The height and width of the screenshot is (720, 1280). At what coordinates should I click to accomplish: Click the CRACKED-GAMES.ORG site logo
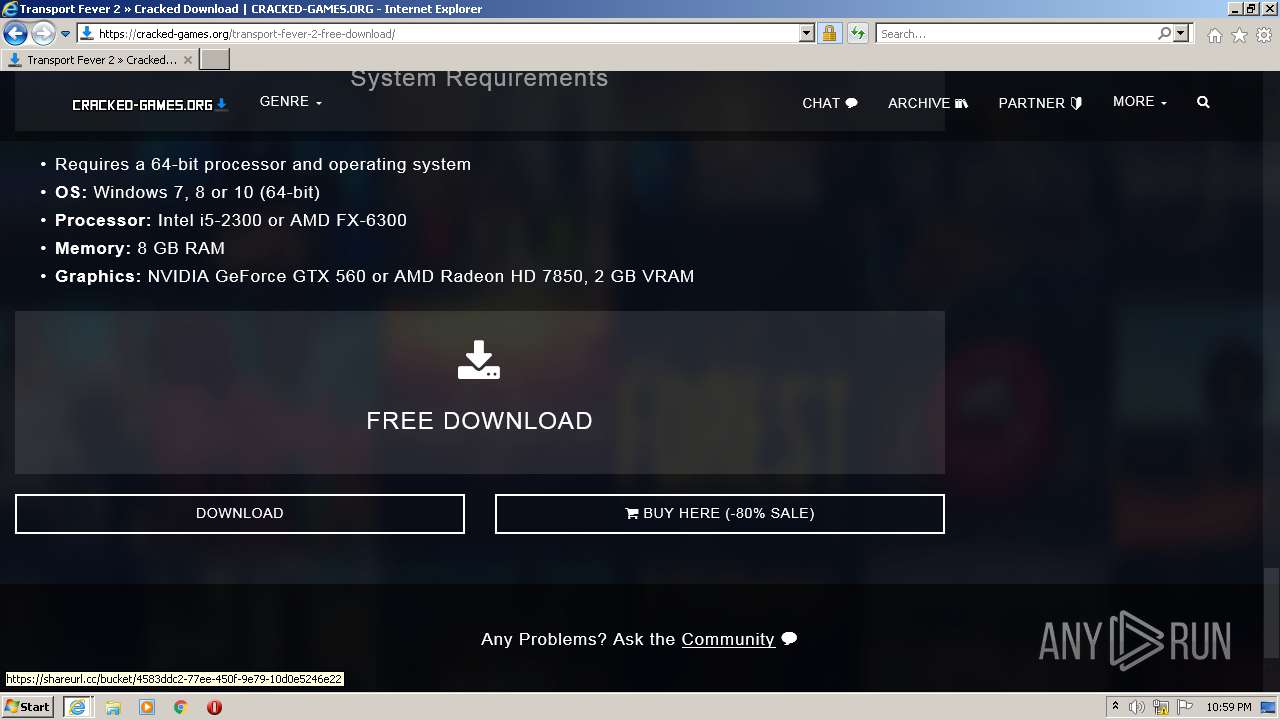(150, 104)
